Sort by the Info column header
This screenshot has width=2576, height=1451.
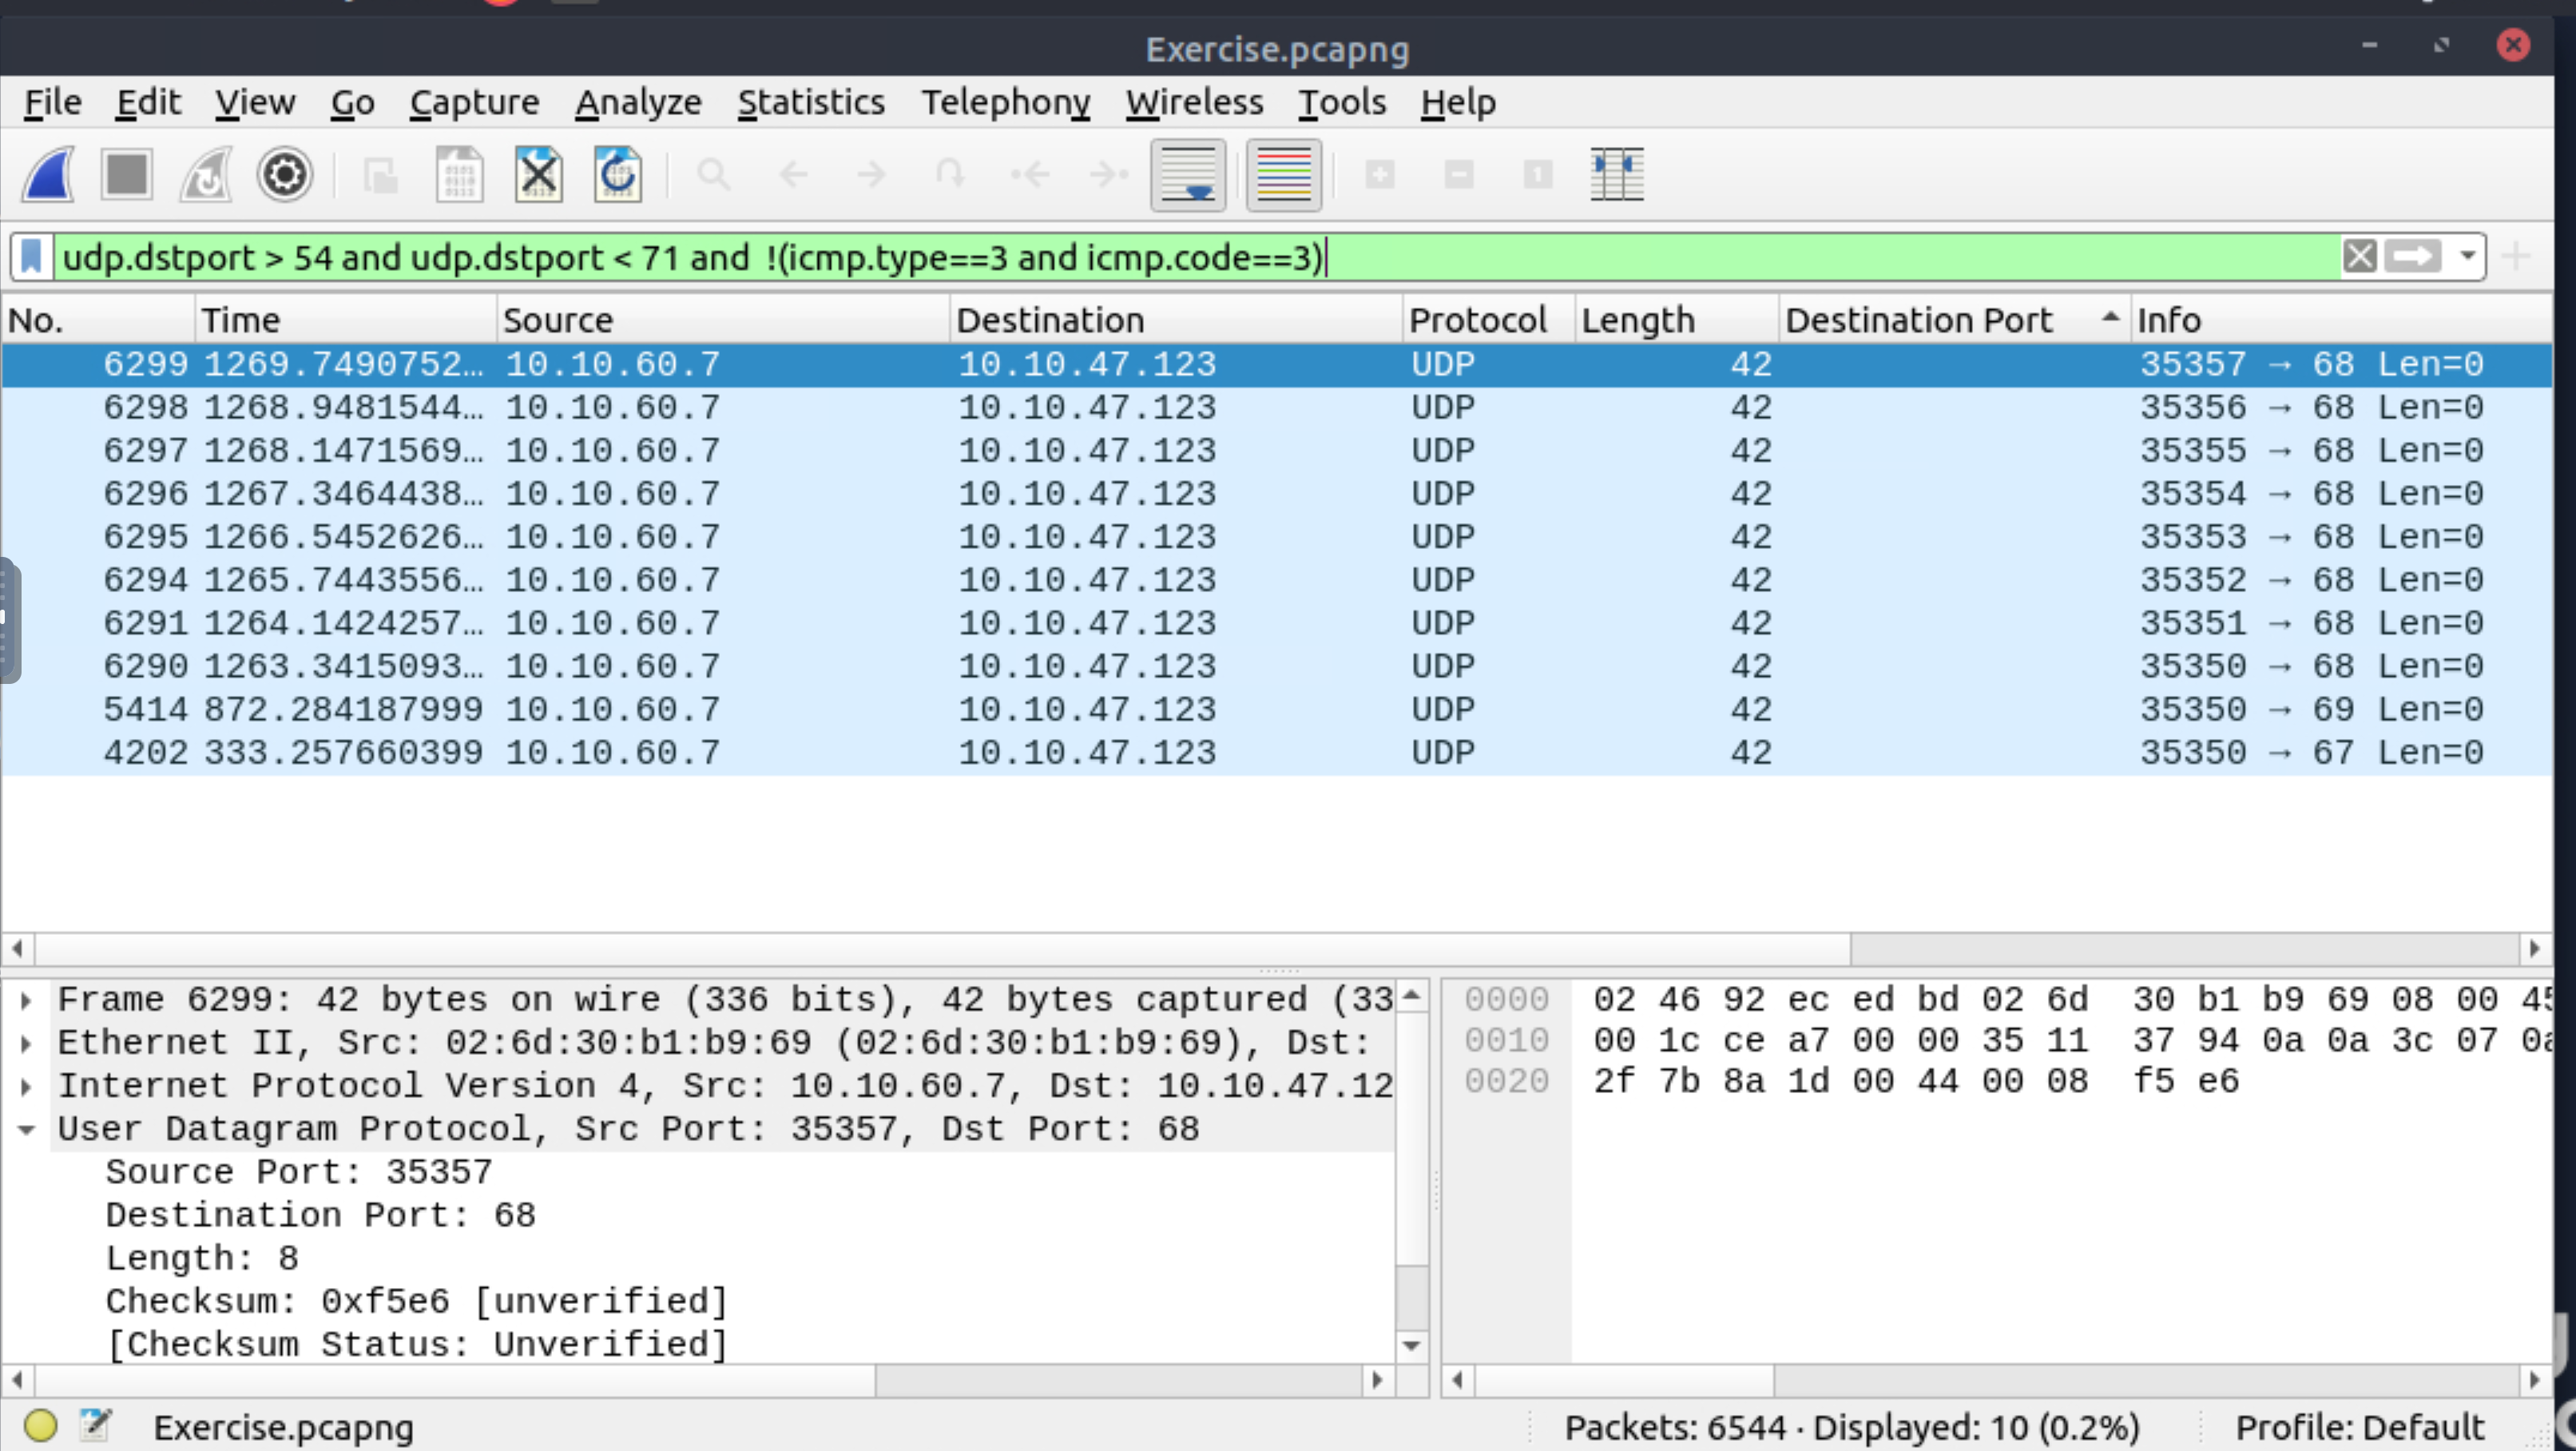point(2342,320)
